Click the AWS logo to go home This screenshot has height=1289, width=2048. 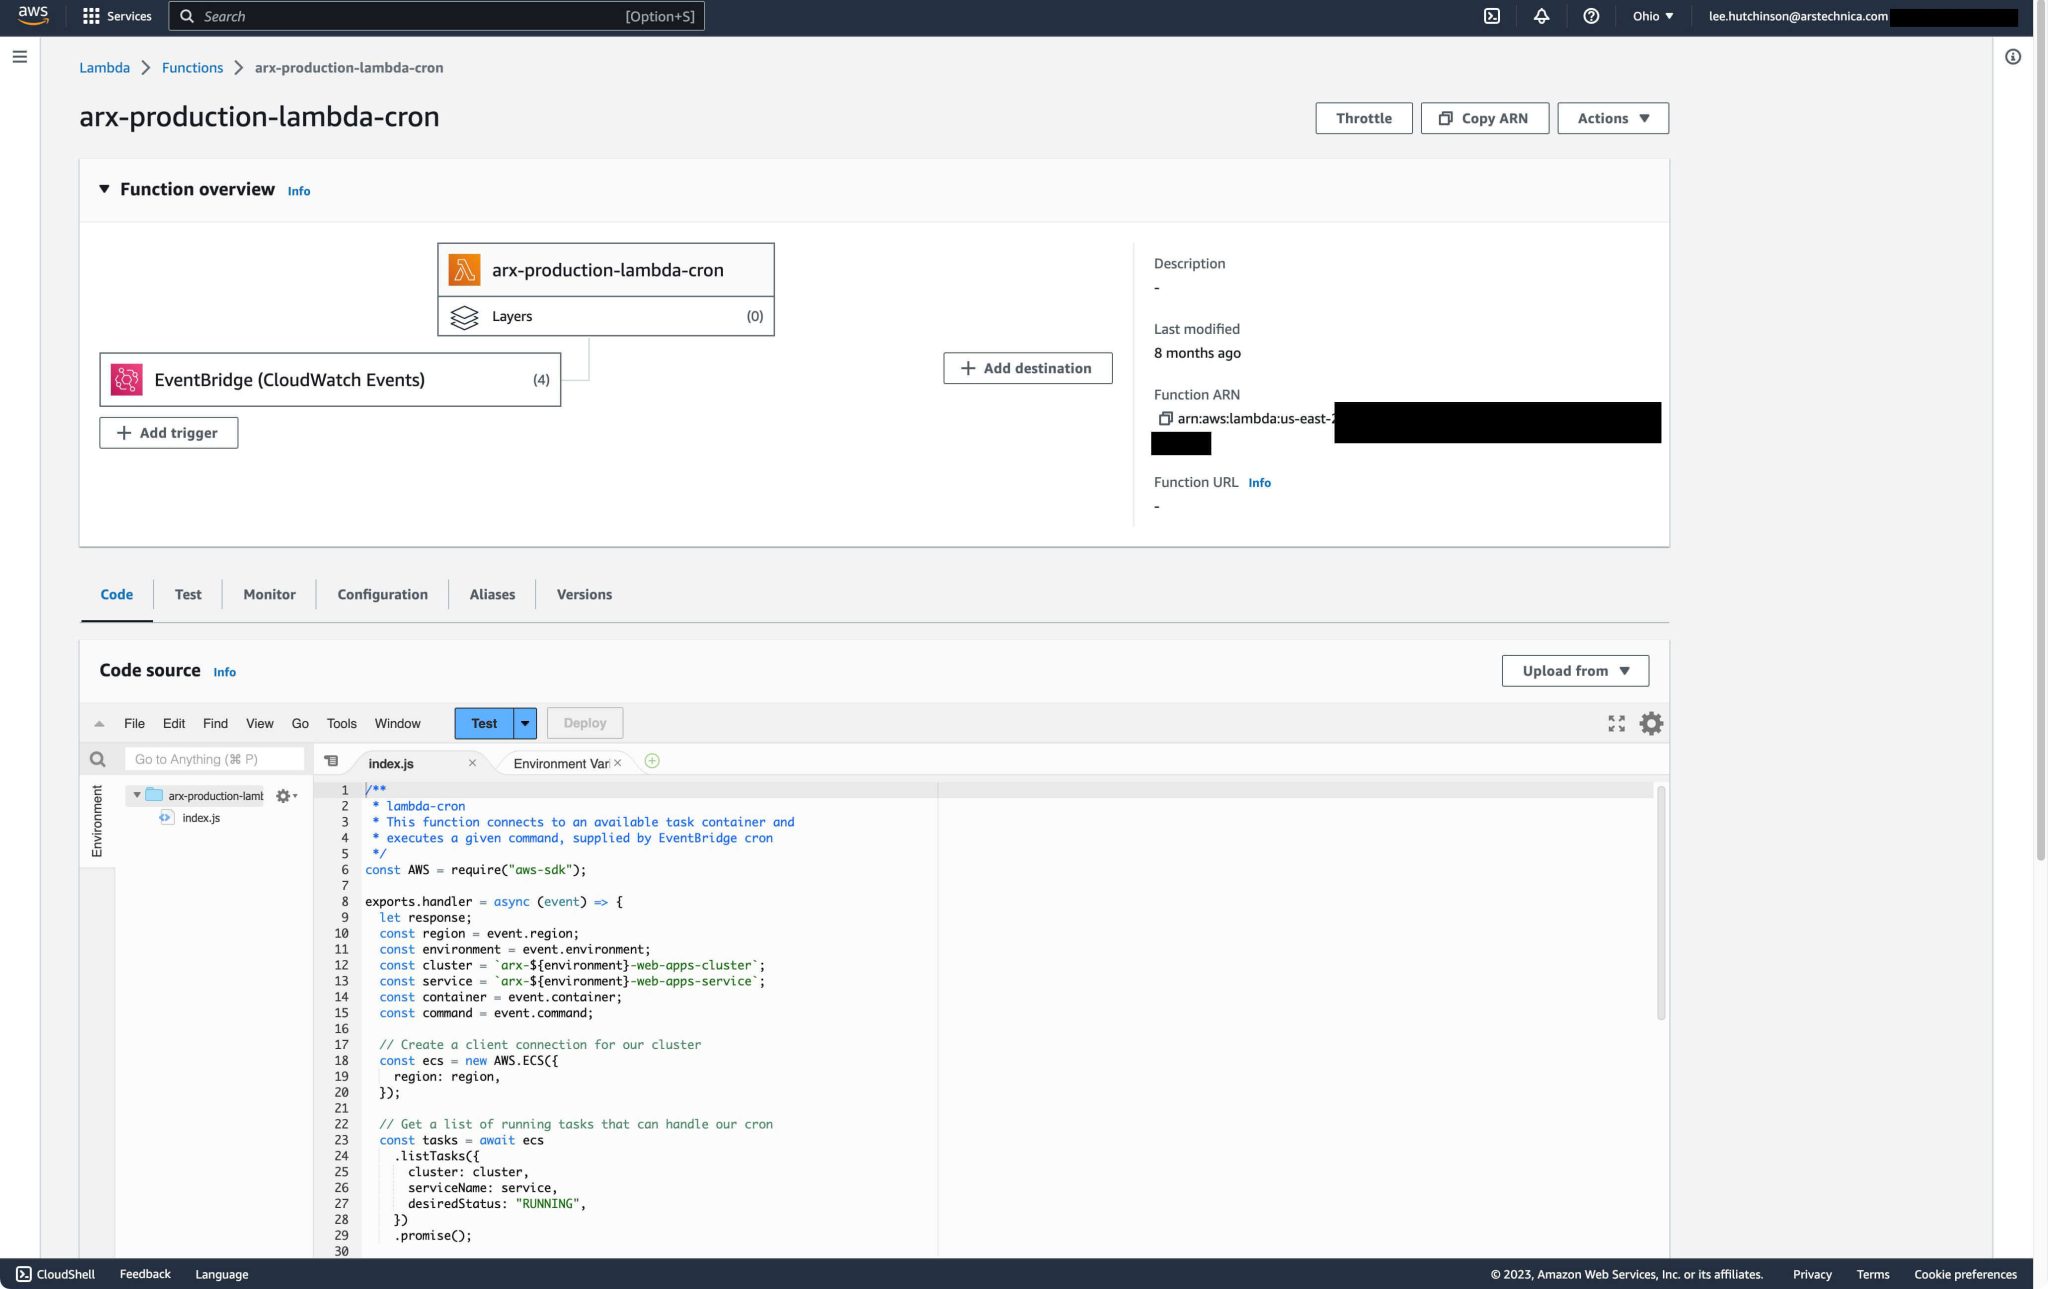click(x=33, y=15)
